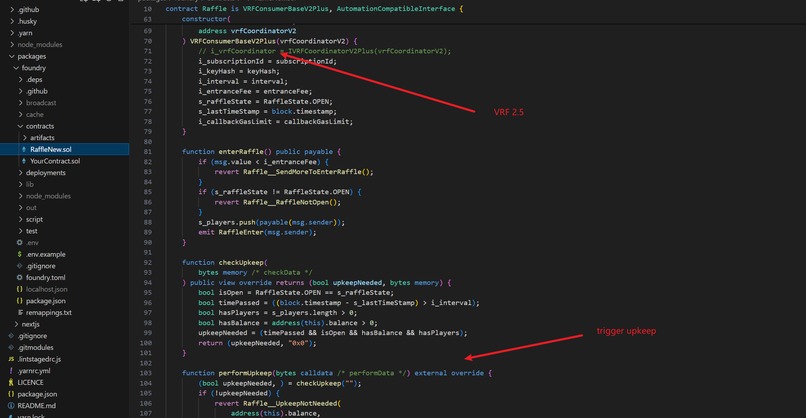
Task: Click 'i_callbackGasLimit = callbackGasLimit;' line
Action: click(276, 122)
